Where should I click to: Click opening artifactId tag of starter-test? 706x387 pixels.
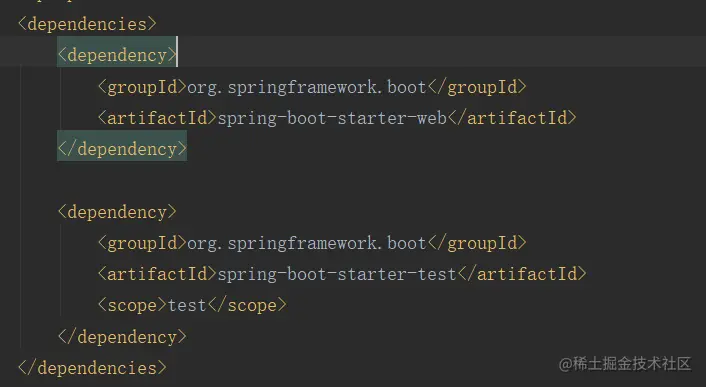tap(158, 274)
